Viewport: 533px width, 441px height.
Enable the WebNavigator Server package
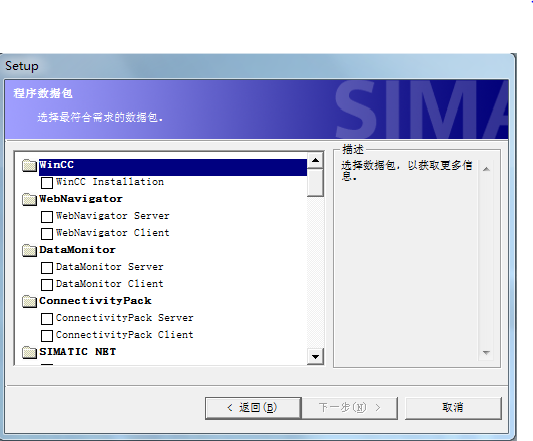(47, 217)
